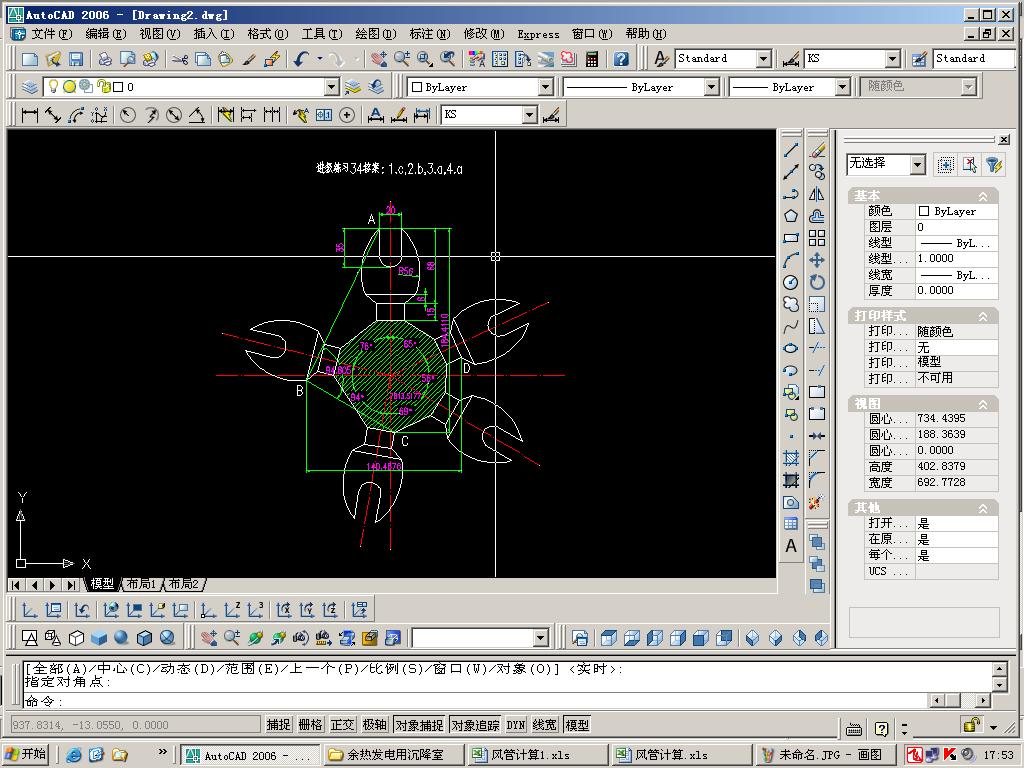Click the Move modify tool
1024x768 pixels.
click(817, 260)
